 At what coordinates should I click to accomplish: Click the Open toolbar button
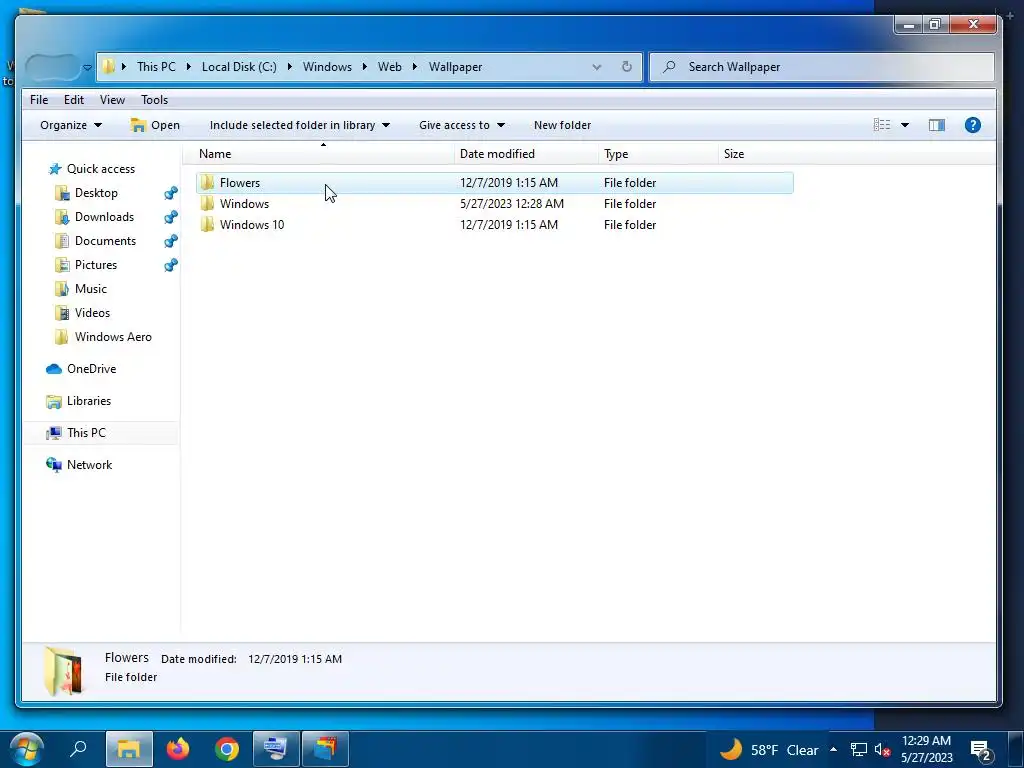155,125
